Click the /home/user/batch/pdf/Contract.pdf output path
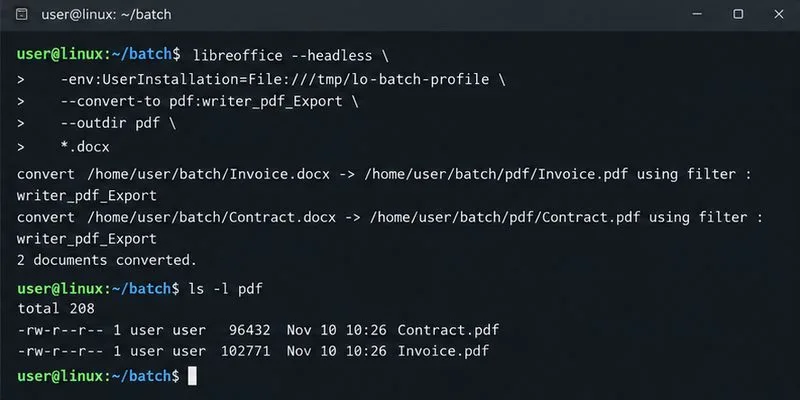 [x=505, y=217]
